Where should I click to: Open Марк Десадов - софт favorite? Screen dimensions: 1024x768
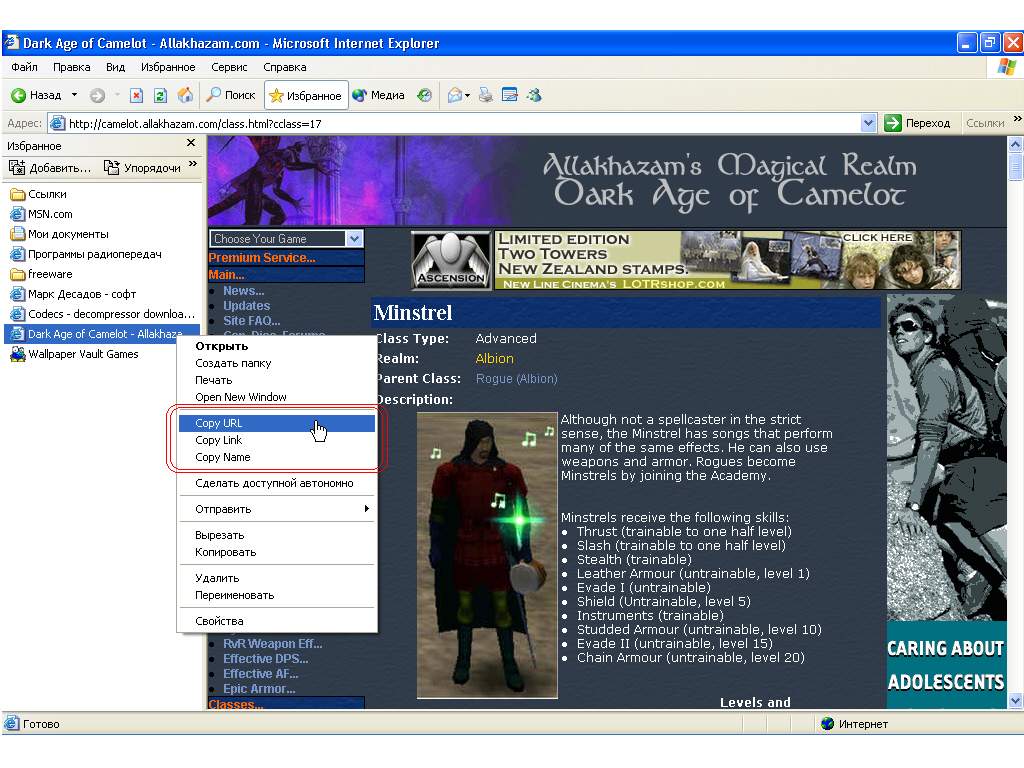coord(74,294)
